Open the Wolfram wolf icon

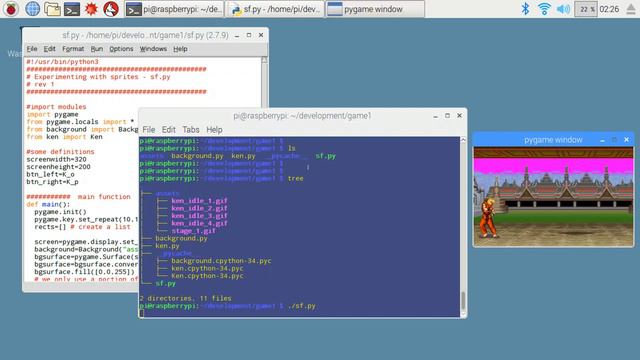pos(111,9)
